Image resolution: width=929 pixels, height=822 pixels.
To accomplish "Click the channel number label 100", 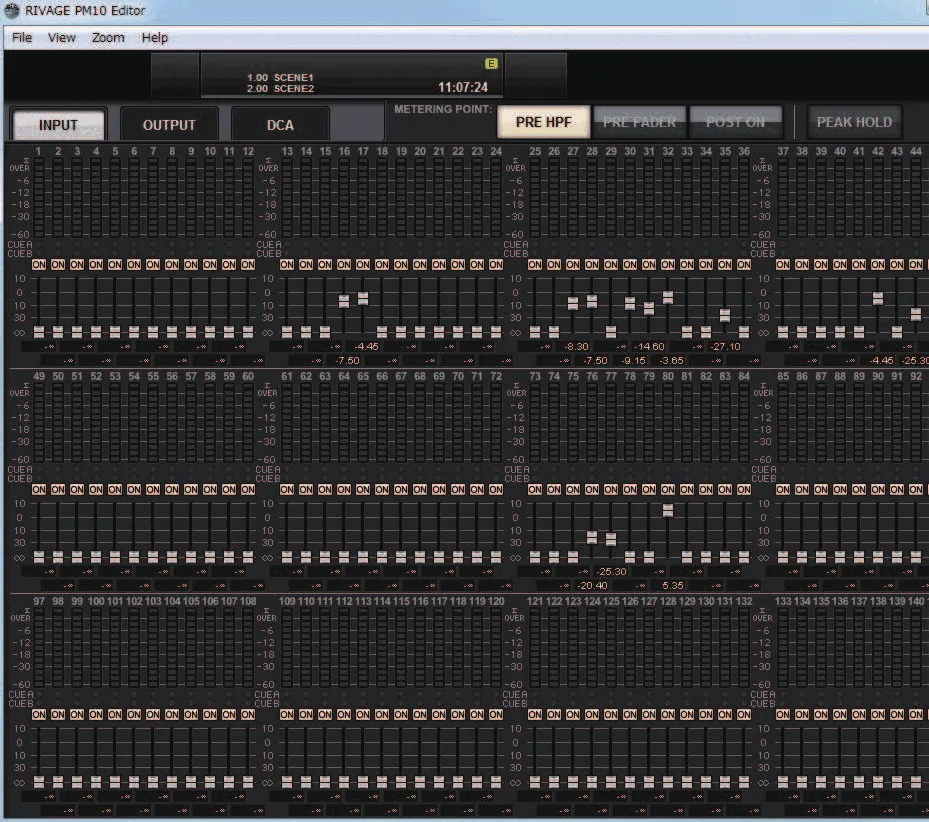I will point(96,601).
